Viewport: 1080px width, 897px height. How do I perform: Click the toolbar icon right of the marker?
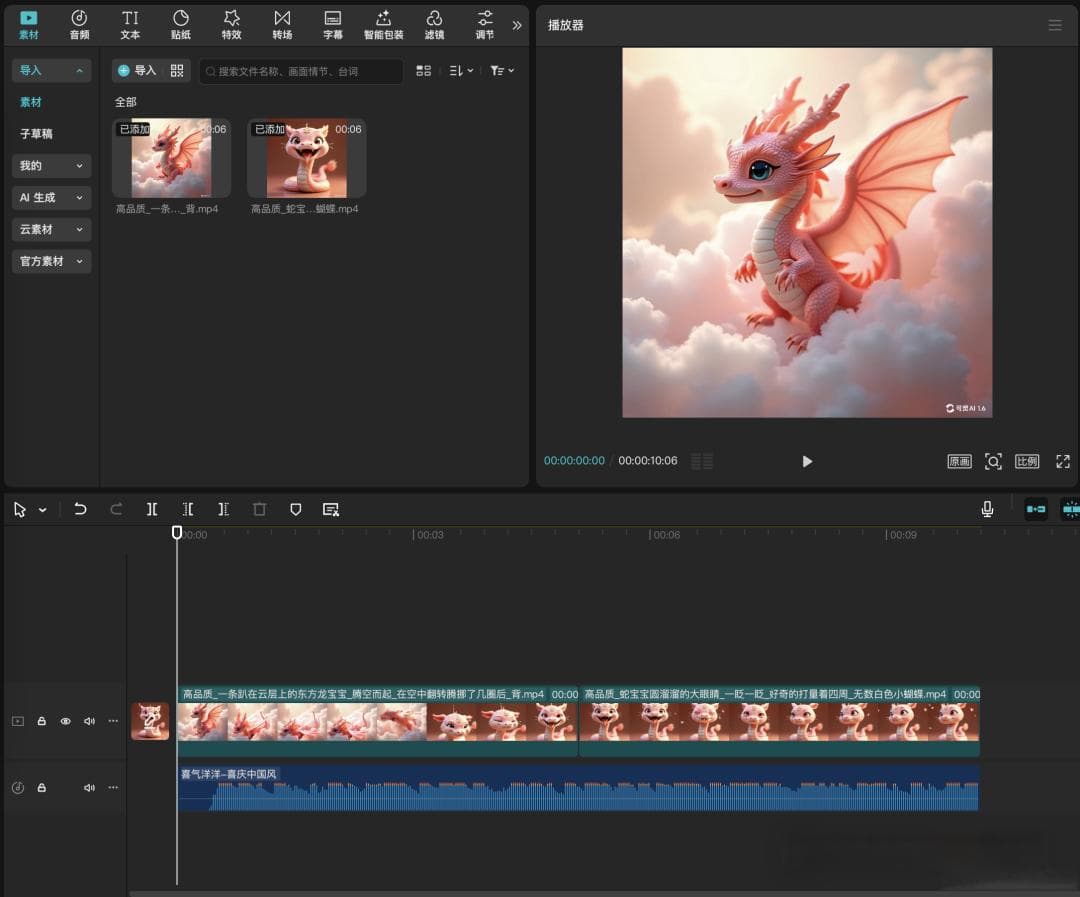331,509
